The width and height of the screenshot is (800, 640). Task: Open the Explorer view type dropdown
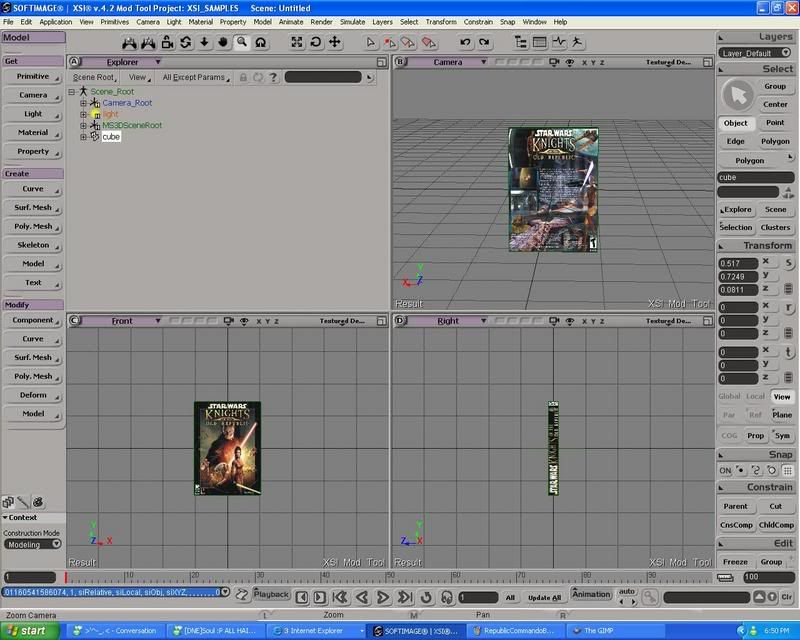coord(158,62)
